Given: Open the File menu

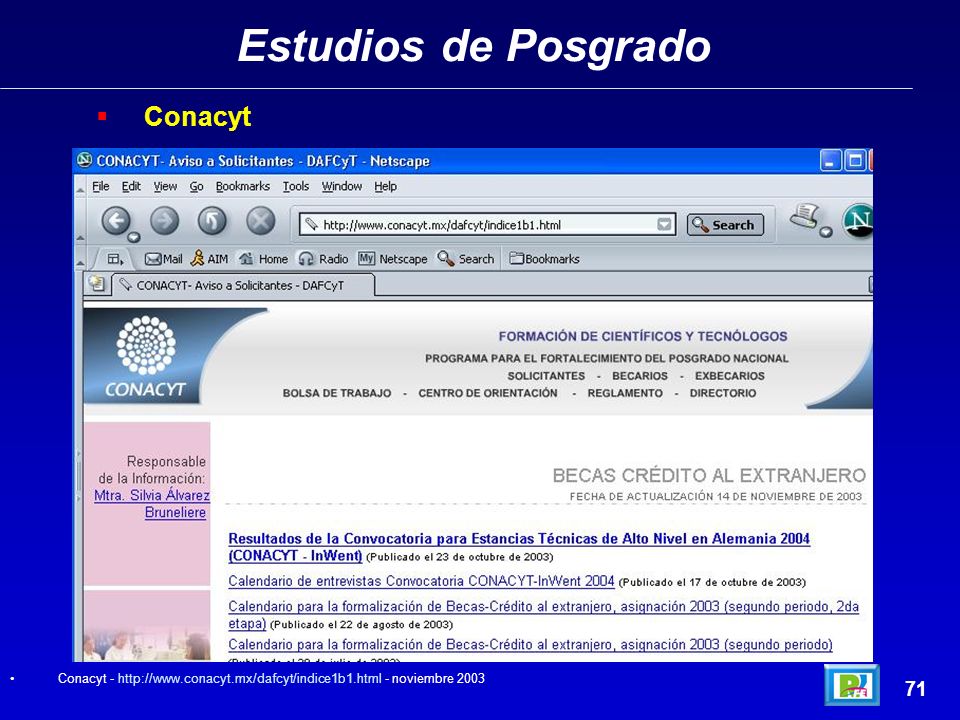Looking at the screenshot, I should click(100, 186).
